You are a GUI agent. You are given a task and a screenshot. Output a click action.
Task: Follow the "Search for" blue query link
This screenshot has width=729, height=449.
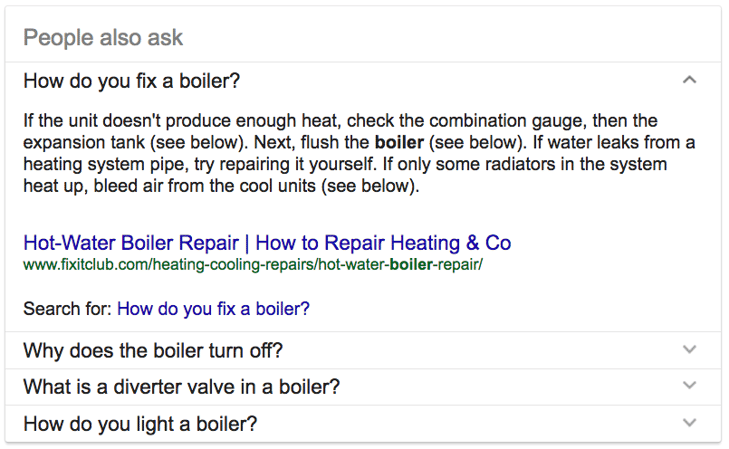coord(213,309)
